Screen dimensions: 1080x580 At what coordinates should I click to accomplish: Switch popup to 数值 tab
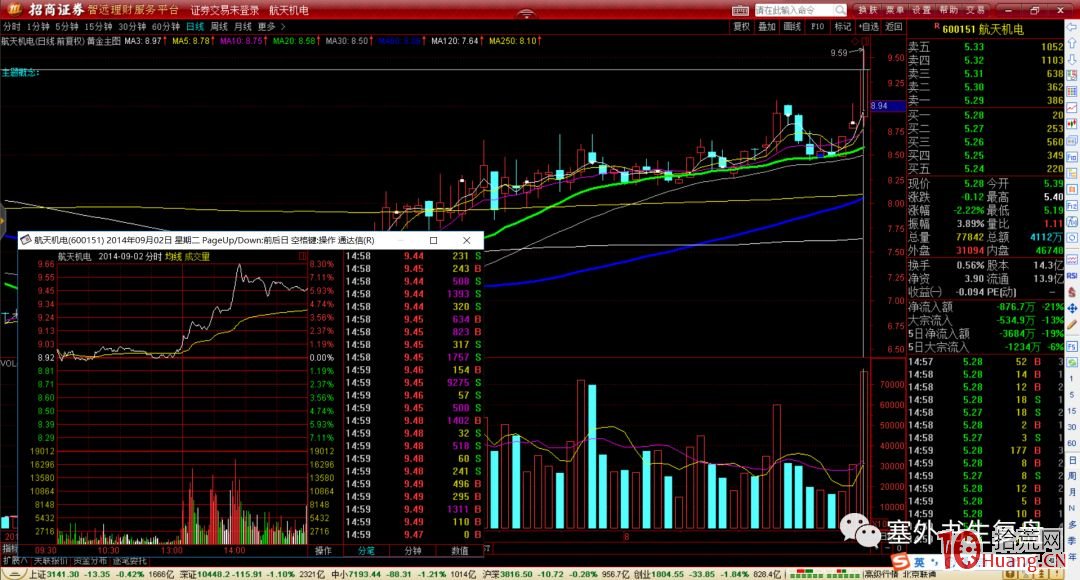460,551
